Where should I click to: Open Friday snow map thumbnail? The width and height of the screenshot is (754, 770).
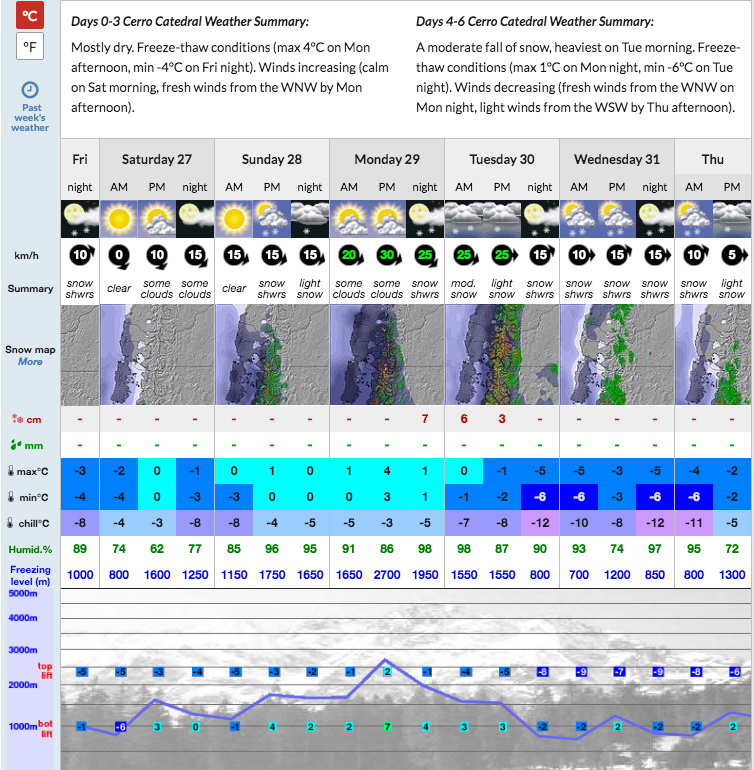click(x=80, y=355)
